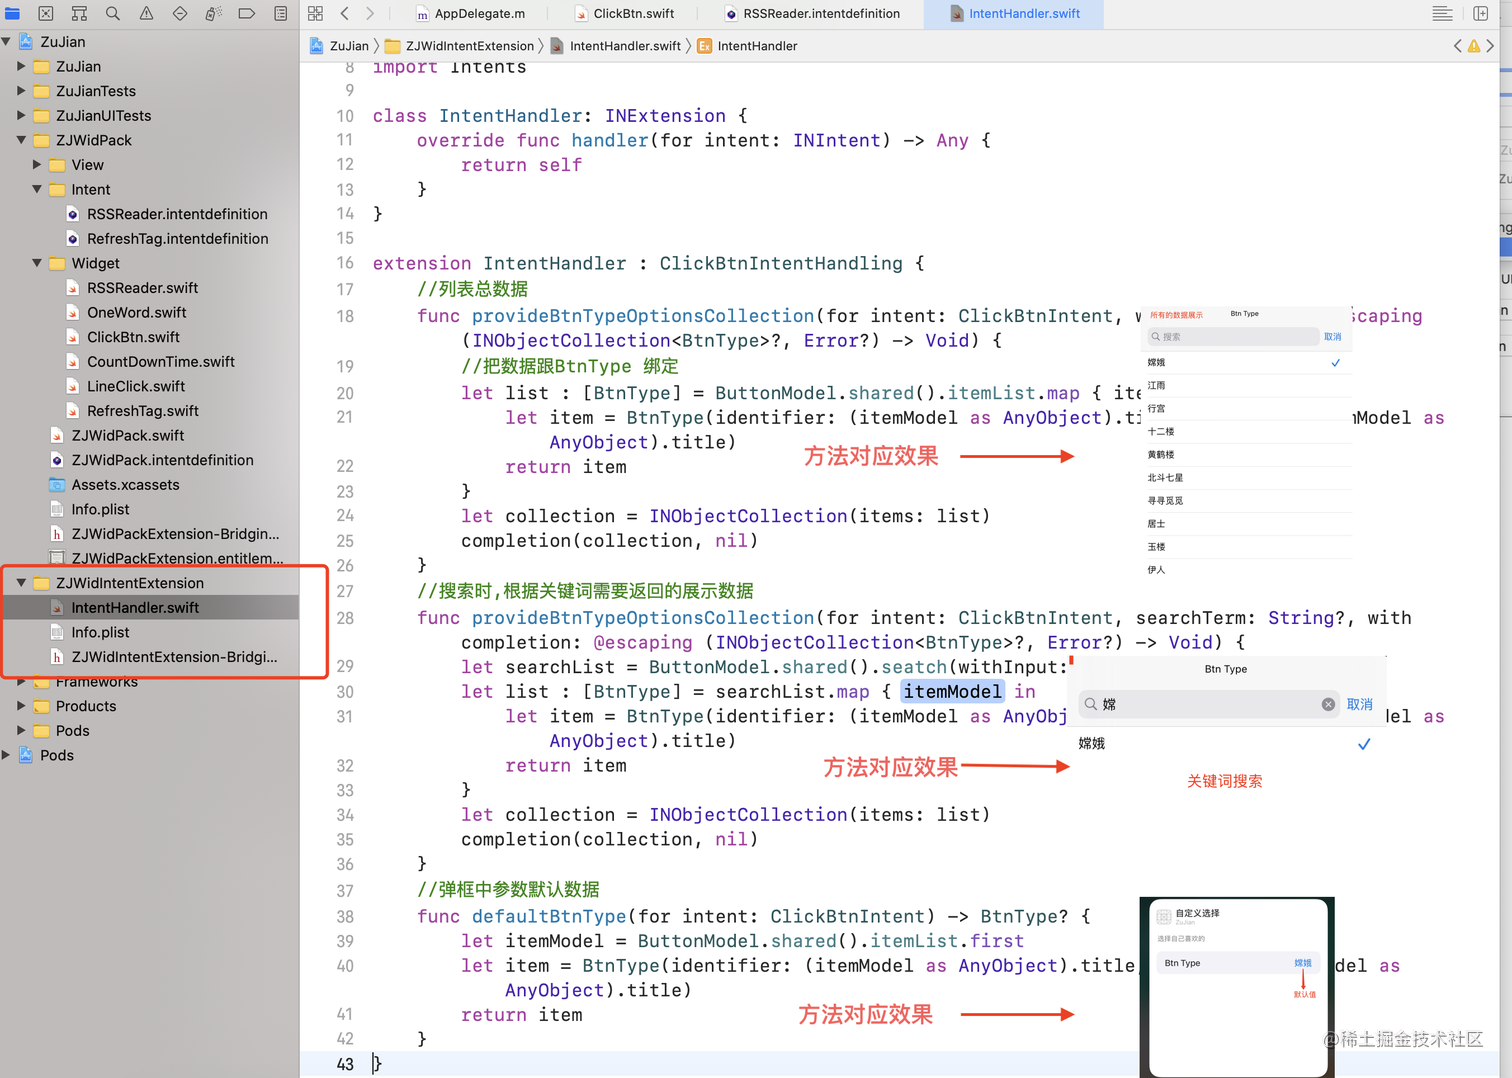Collapse the Widget folder

pyautogui.click(x=37, y=263)
